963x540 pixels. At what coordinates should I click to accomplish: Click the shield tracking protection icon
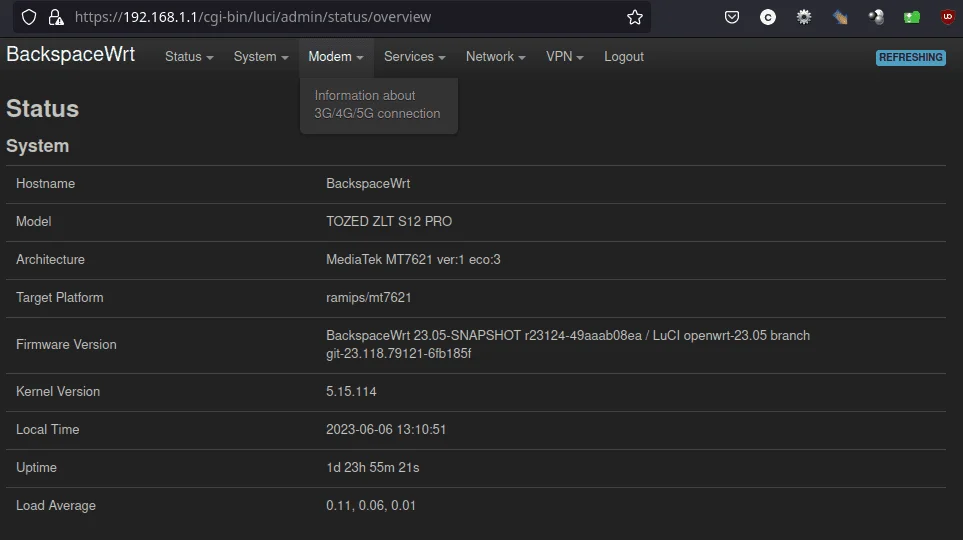(29, 17)
